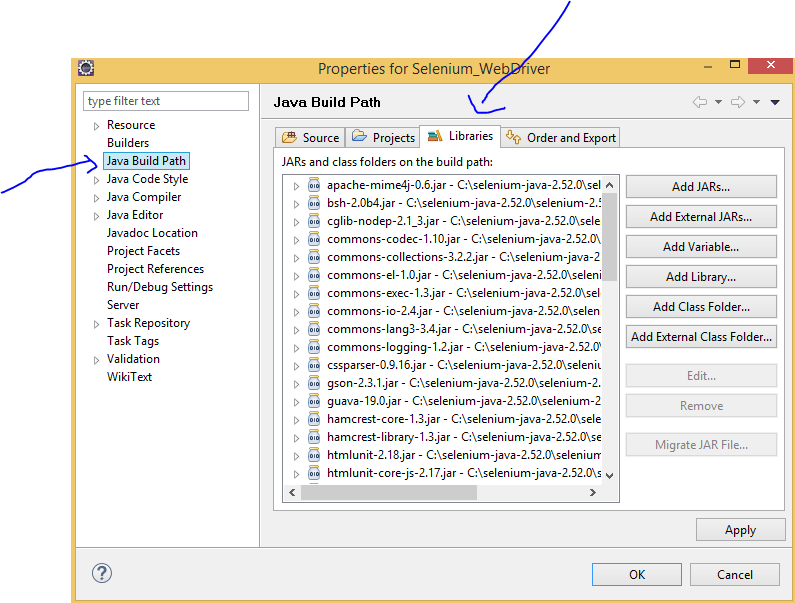Select the Libraries tab
This screenshot has width=795, height=603.
coord(460,136)
